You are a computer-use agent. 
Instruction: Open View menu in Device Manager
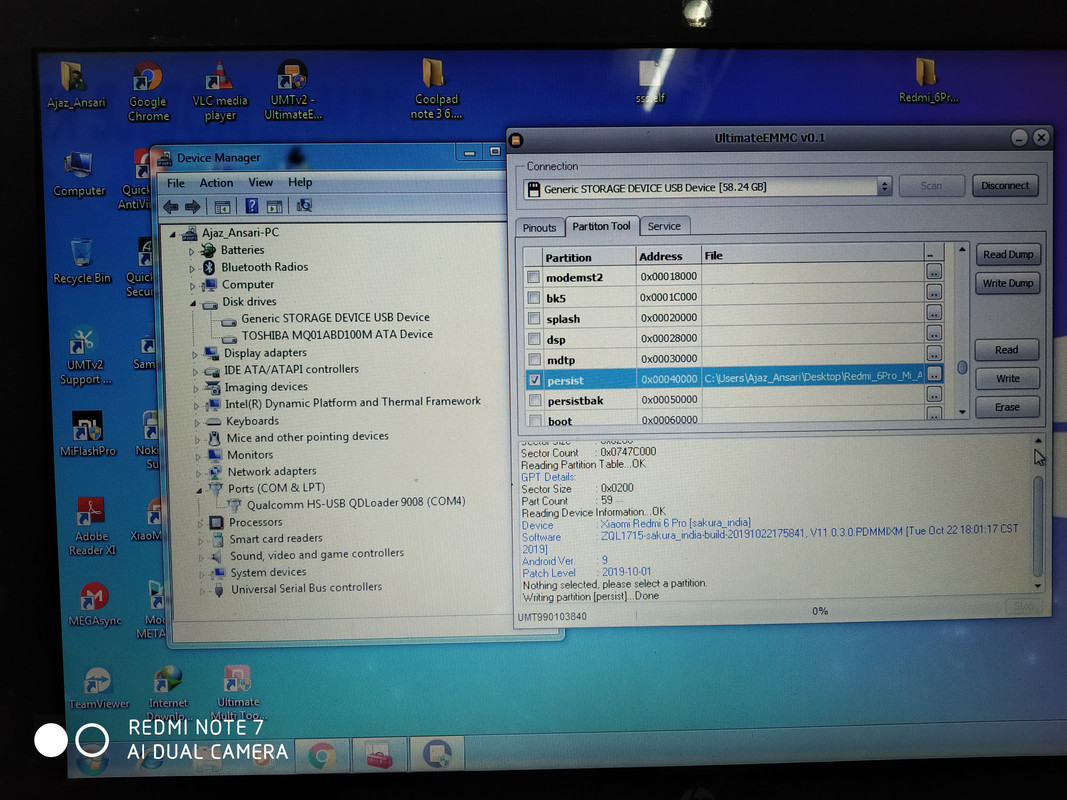click(x=260, y=182)
